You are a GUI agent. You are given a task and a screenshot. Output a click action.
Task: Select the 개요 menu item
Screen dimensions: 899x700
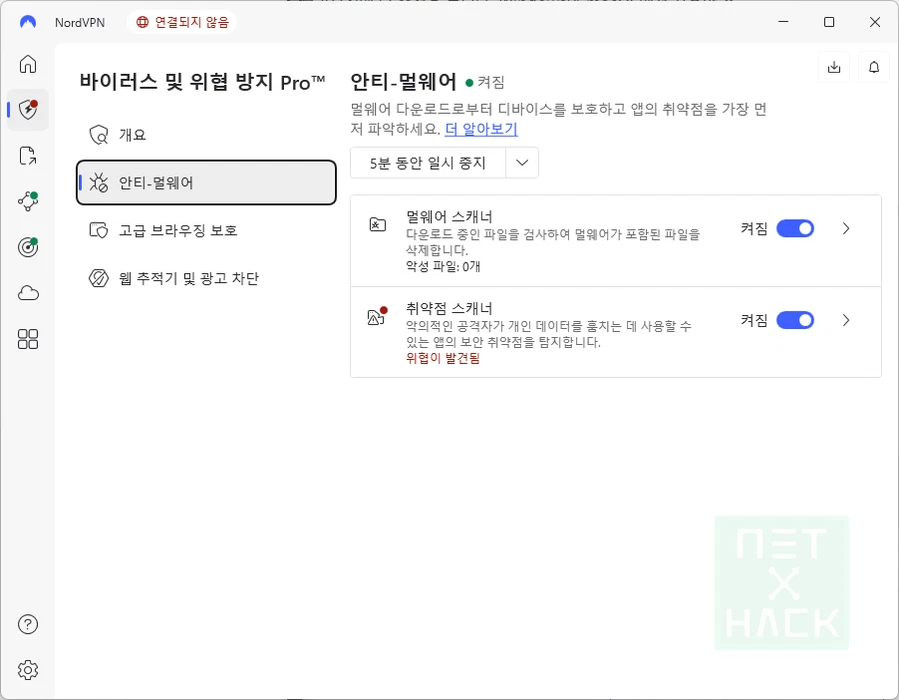click(x=206, y=135)
